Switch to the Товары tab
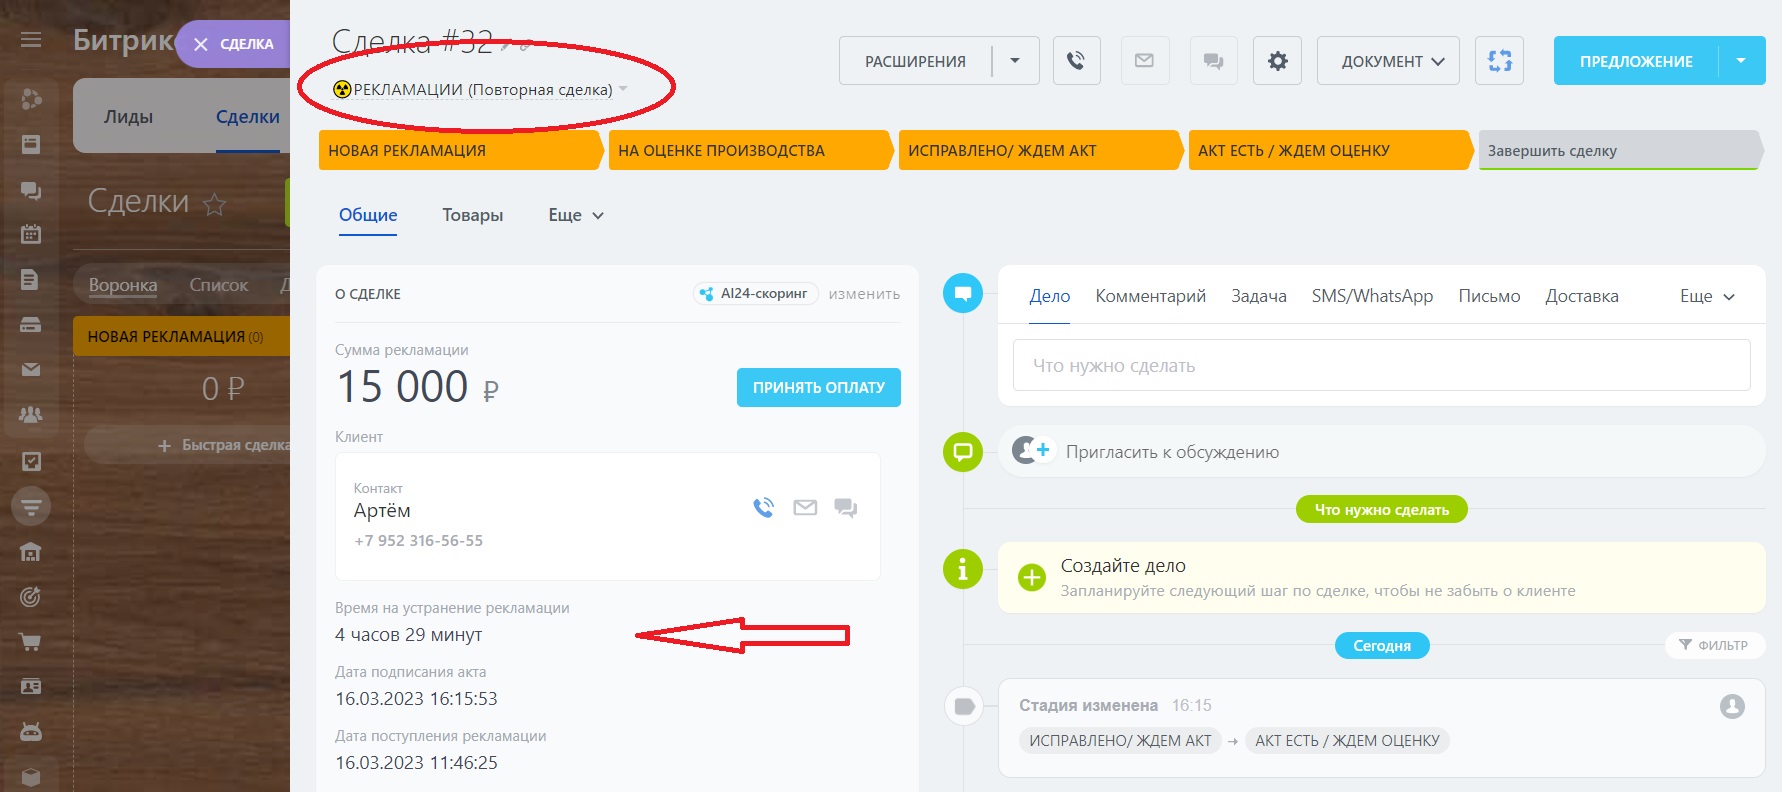This screenshot has height=792, width=1782. [x=472, y=215]
